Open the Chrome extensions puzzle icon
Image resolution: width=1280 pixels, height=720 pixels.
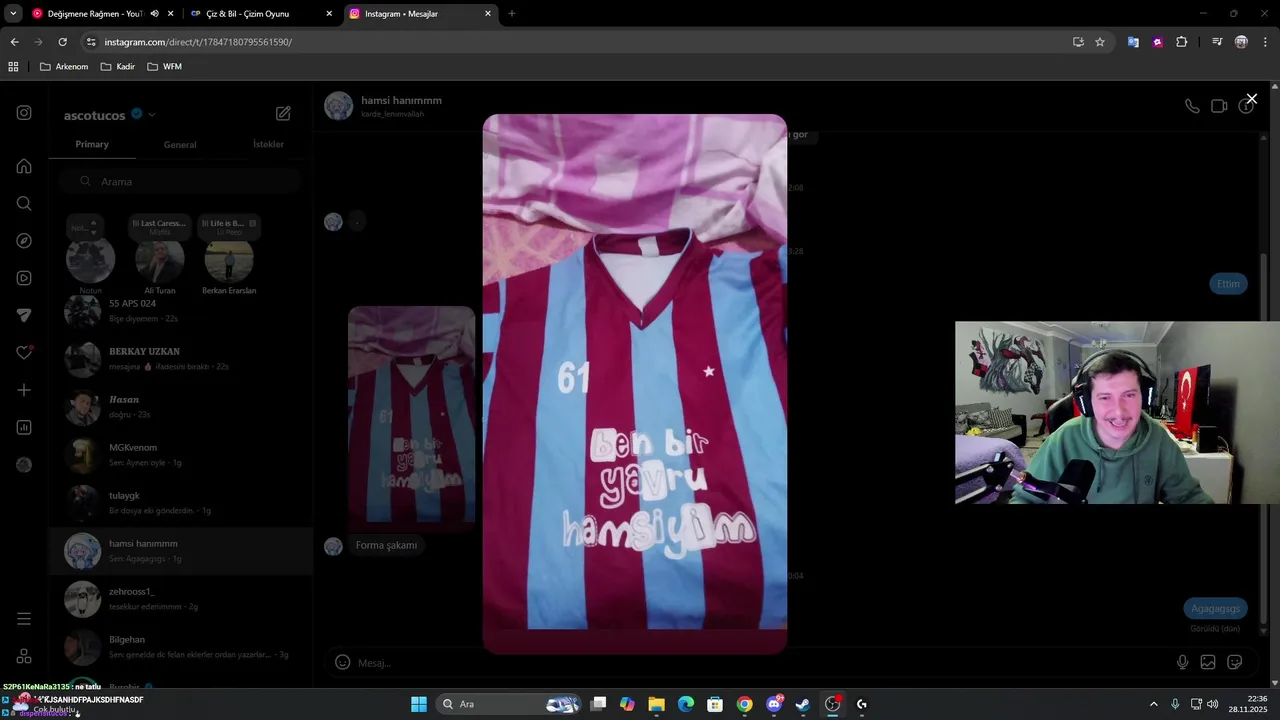coord(1182,42)
